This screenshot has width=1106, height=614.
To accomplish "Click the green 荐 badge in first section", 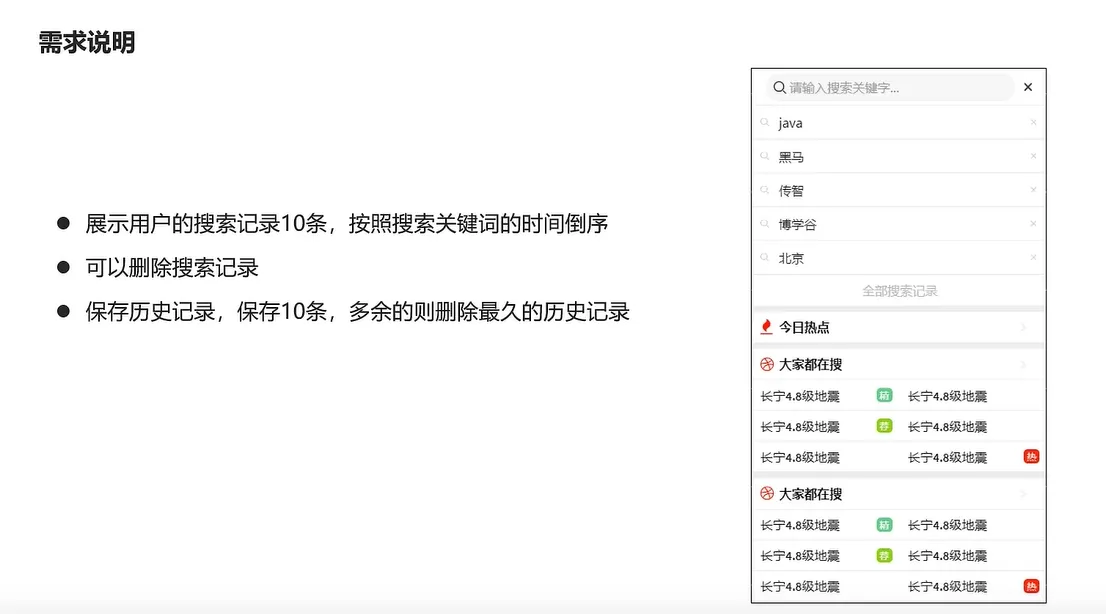I will click(x=884, y=426).
